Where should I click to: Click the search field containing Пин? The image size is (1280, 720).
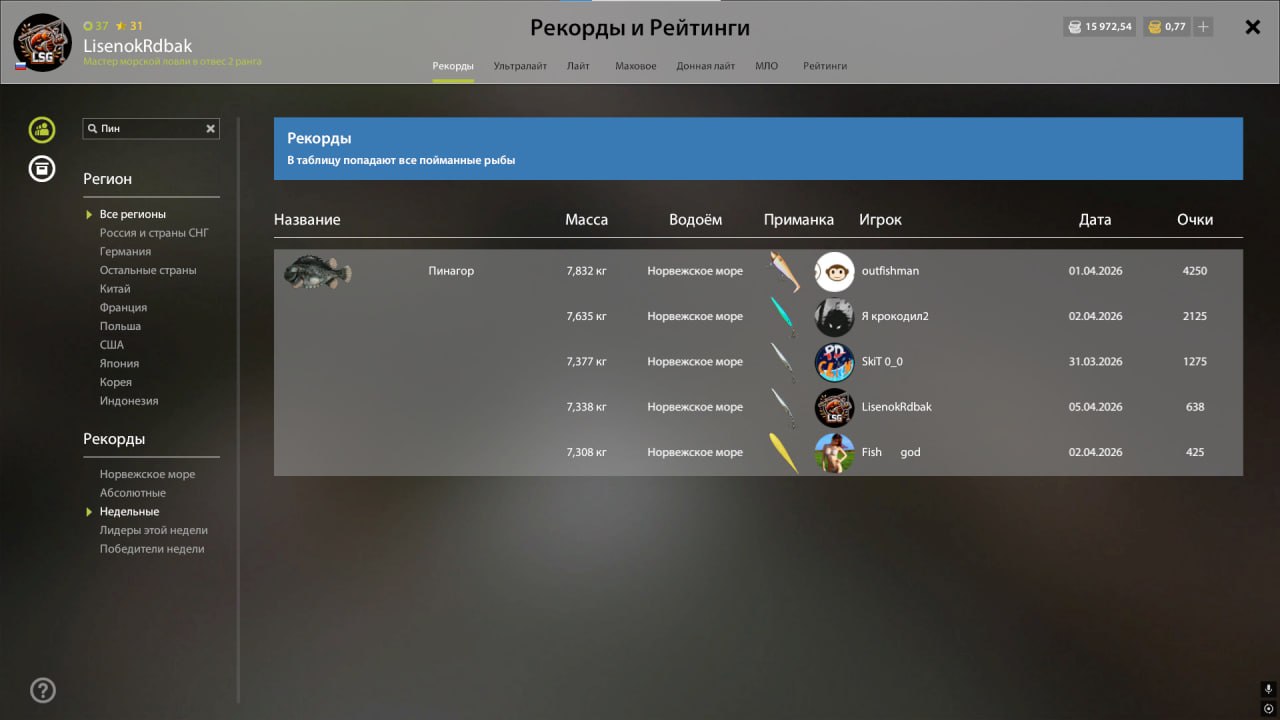tap(148, 129)
